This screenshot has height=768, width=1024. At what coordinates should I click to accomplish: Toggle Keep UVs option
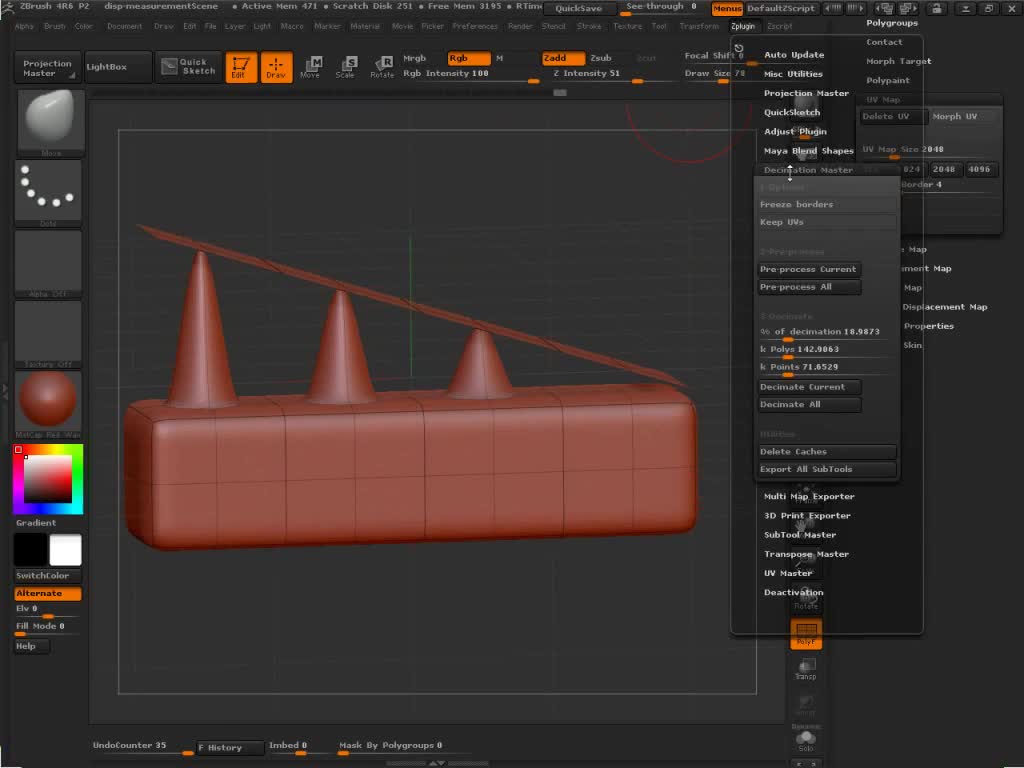tap(826, 222)
